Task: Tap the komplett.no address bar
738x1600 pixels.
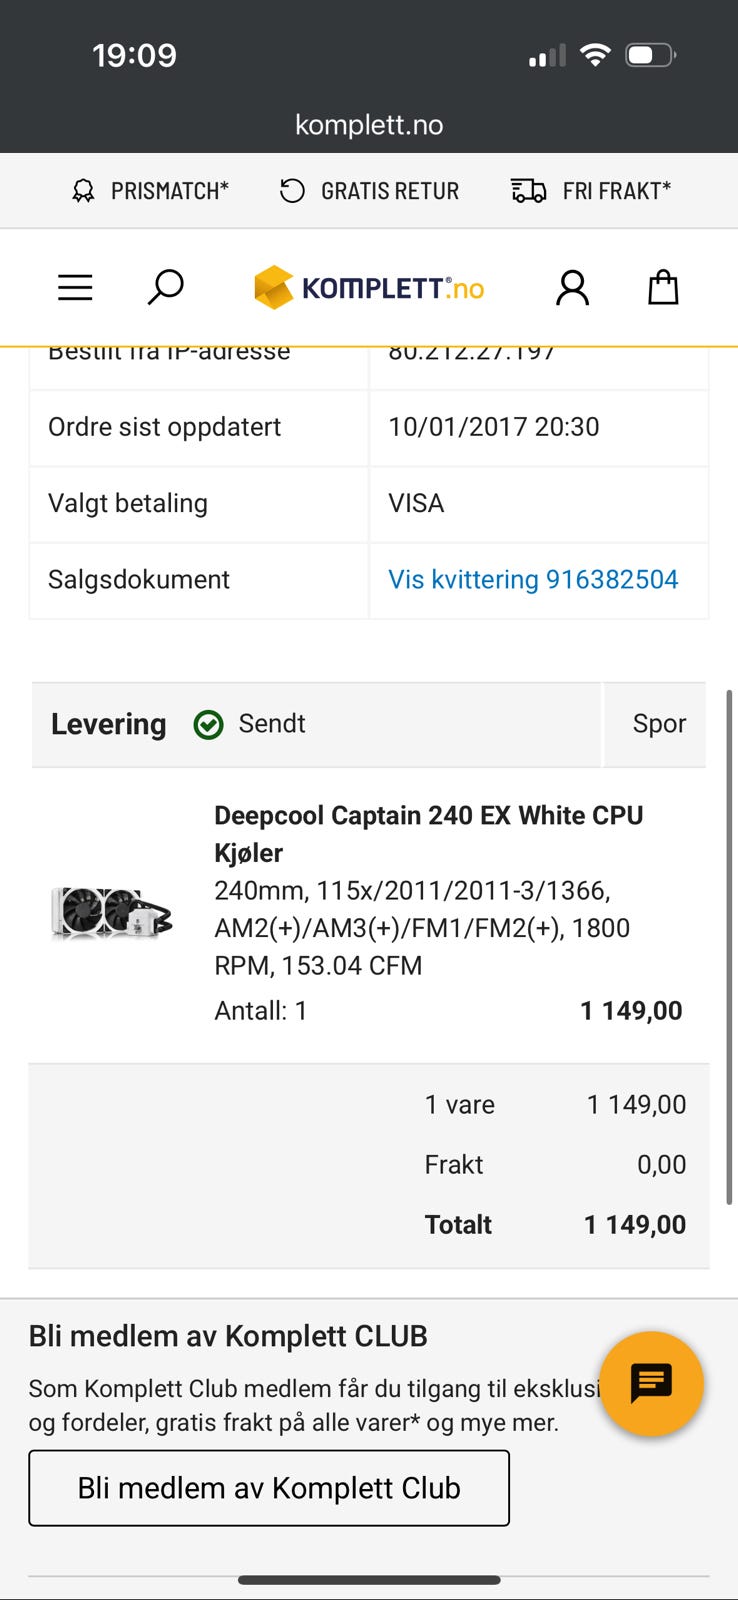Action: (x=369, y=125)
